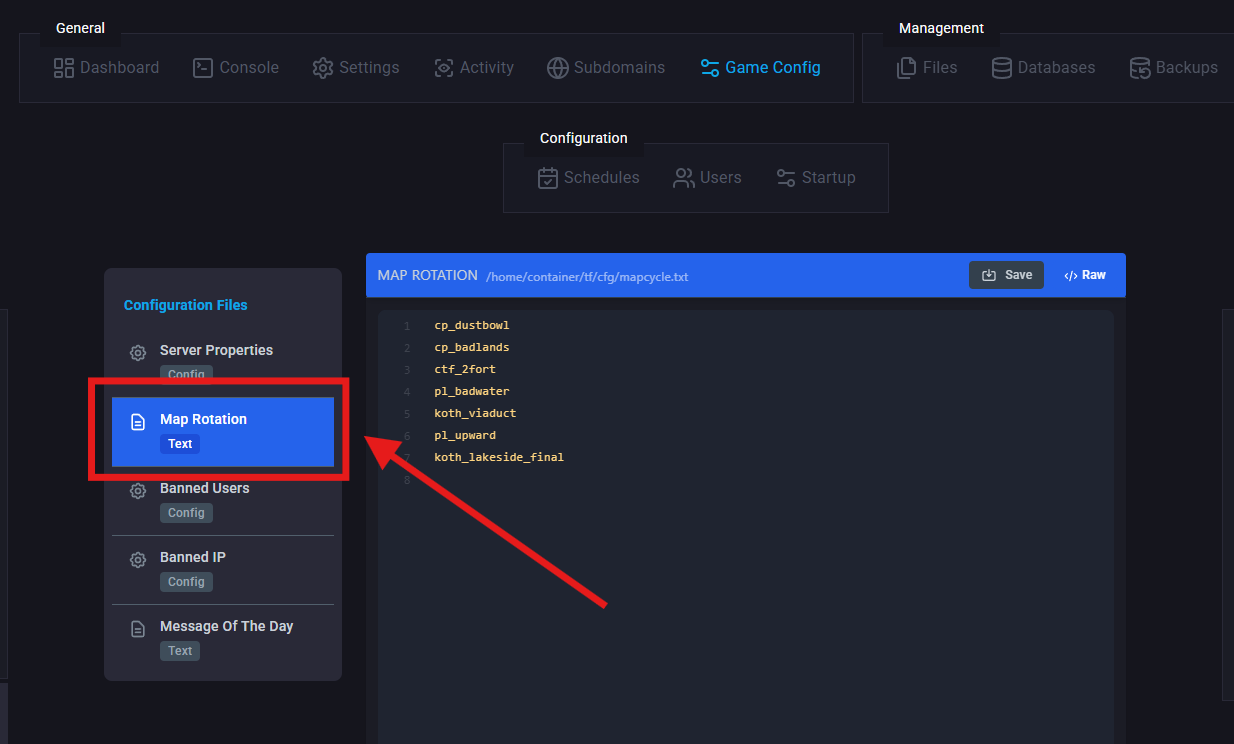Click the ctf_2fort line in editor
1234x744 pixels.
(465, 370)
